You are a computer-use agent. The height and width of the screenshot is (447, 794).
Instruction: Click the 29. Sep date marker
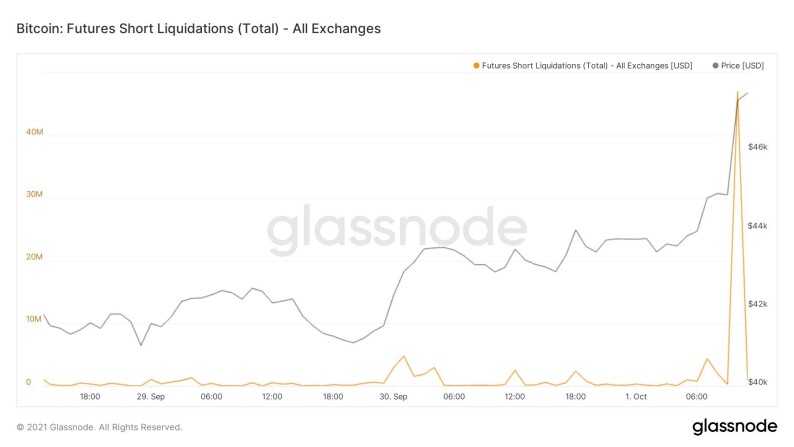pyautogui.click(x=150, y=396)
